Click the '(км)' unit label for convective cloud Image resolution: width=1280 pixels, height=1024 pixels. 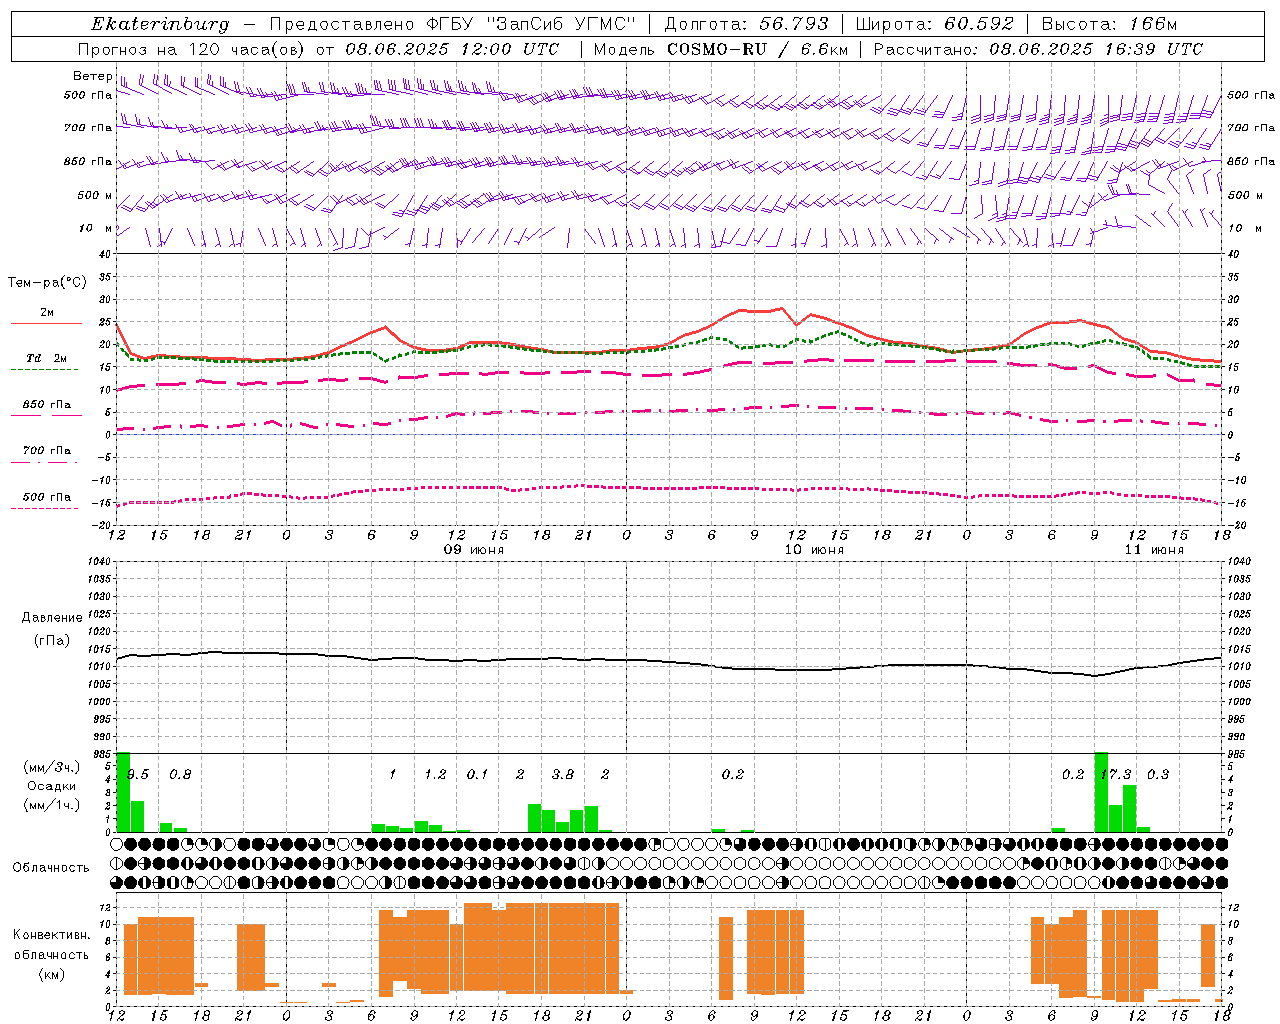51,974
